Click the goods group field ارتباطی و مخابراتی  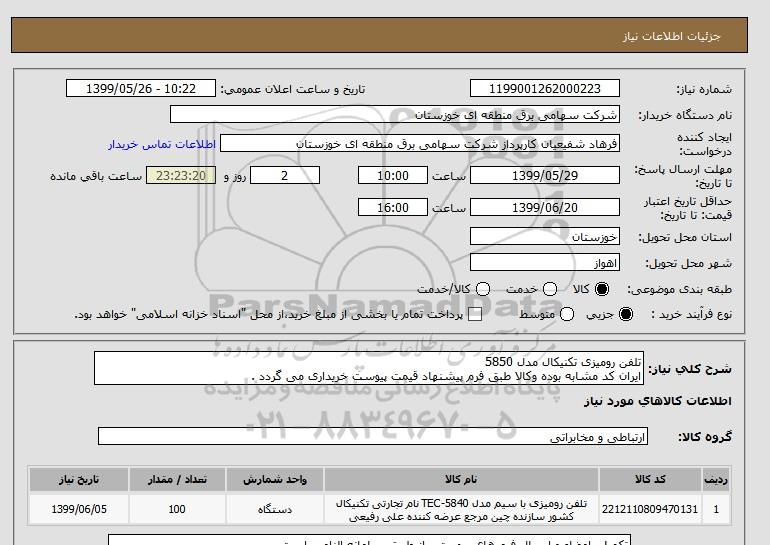coord(373,436)
